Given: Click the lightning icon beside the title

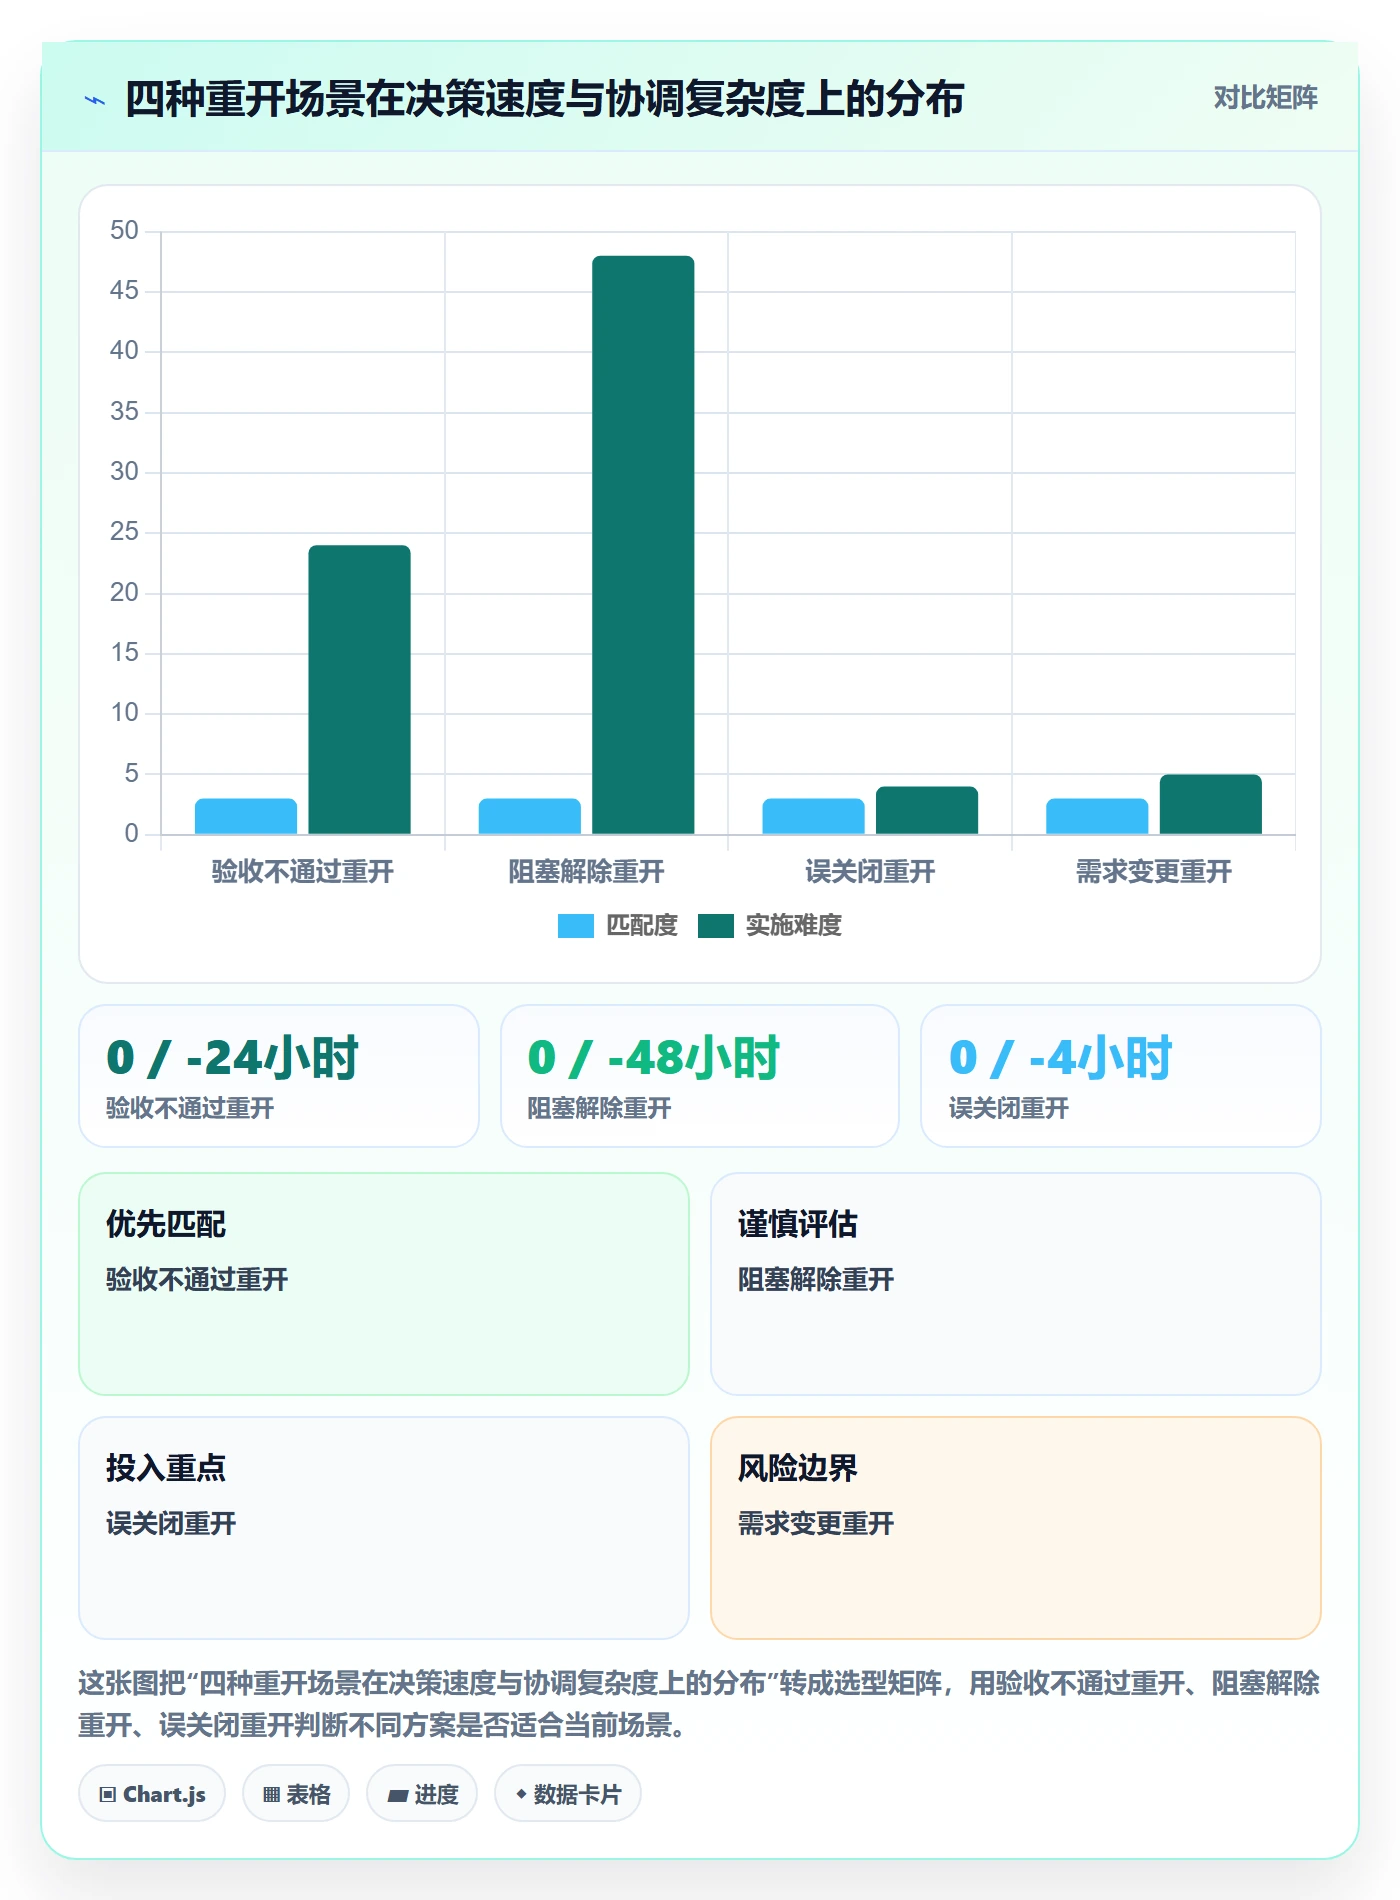Looking at the screenshot, I should tap(95, 100).
